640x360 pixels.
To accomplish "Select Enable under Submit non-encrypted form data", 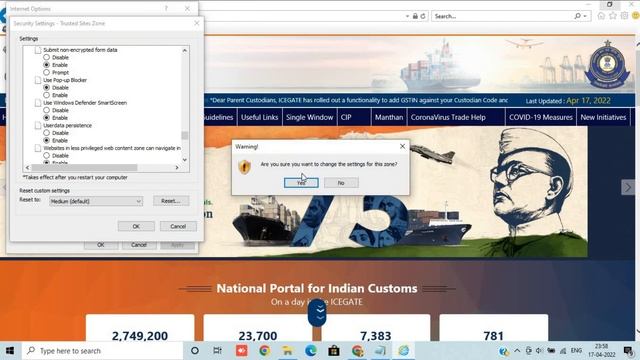I will 47,65.
